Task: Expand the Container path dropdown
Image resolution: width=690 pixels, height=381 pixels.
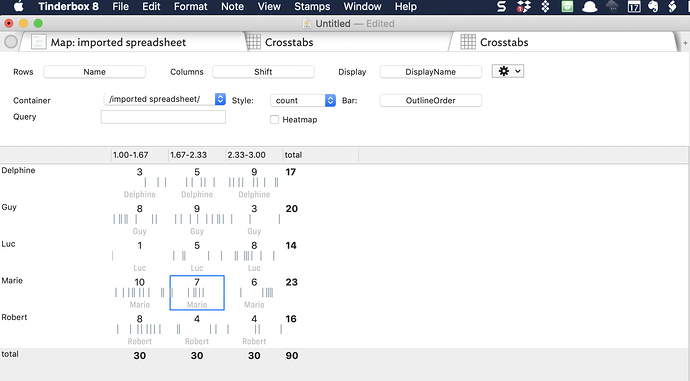Action: click(x=220, y=99)
